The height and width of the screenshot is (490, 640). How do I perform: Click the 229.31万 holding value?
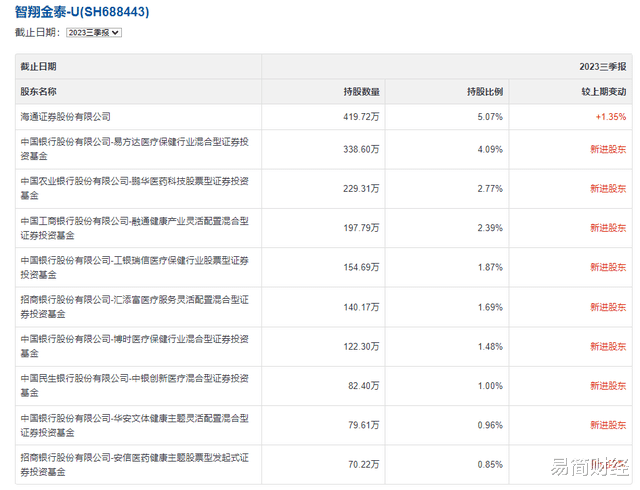coord(361,188)
